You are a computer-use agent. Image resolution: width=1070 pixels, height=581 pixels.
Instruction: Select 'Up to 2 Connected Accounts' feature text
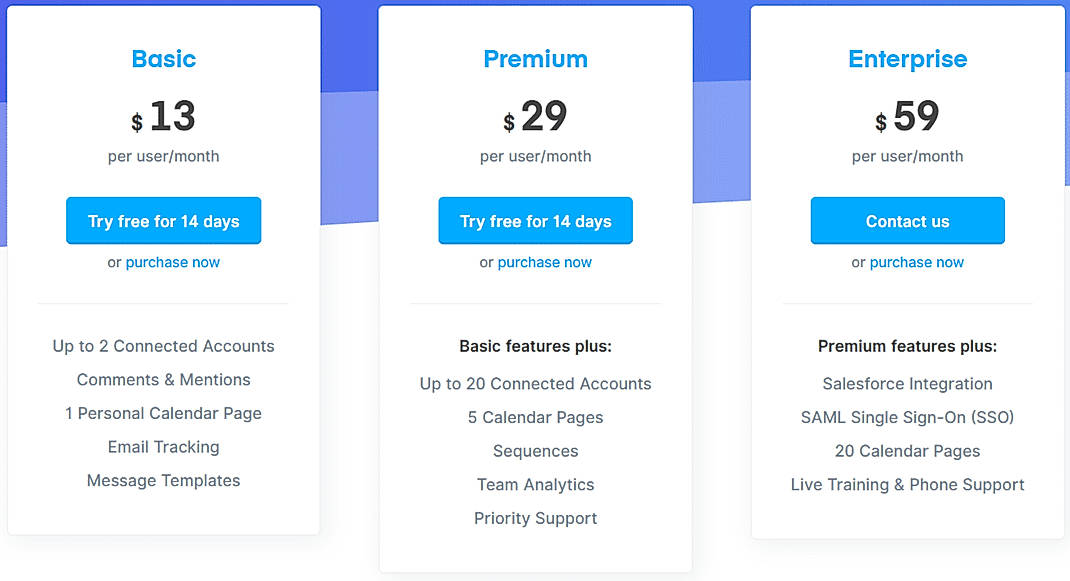(163, 346)
